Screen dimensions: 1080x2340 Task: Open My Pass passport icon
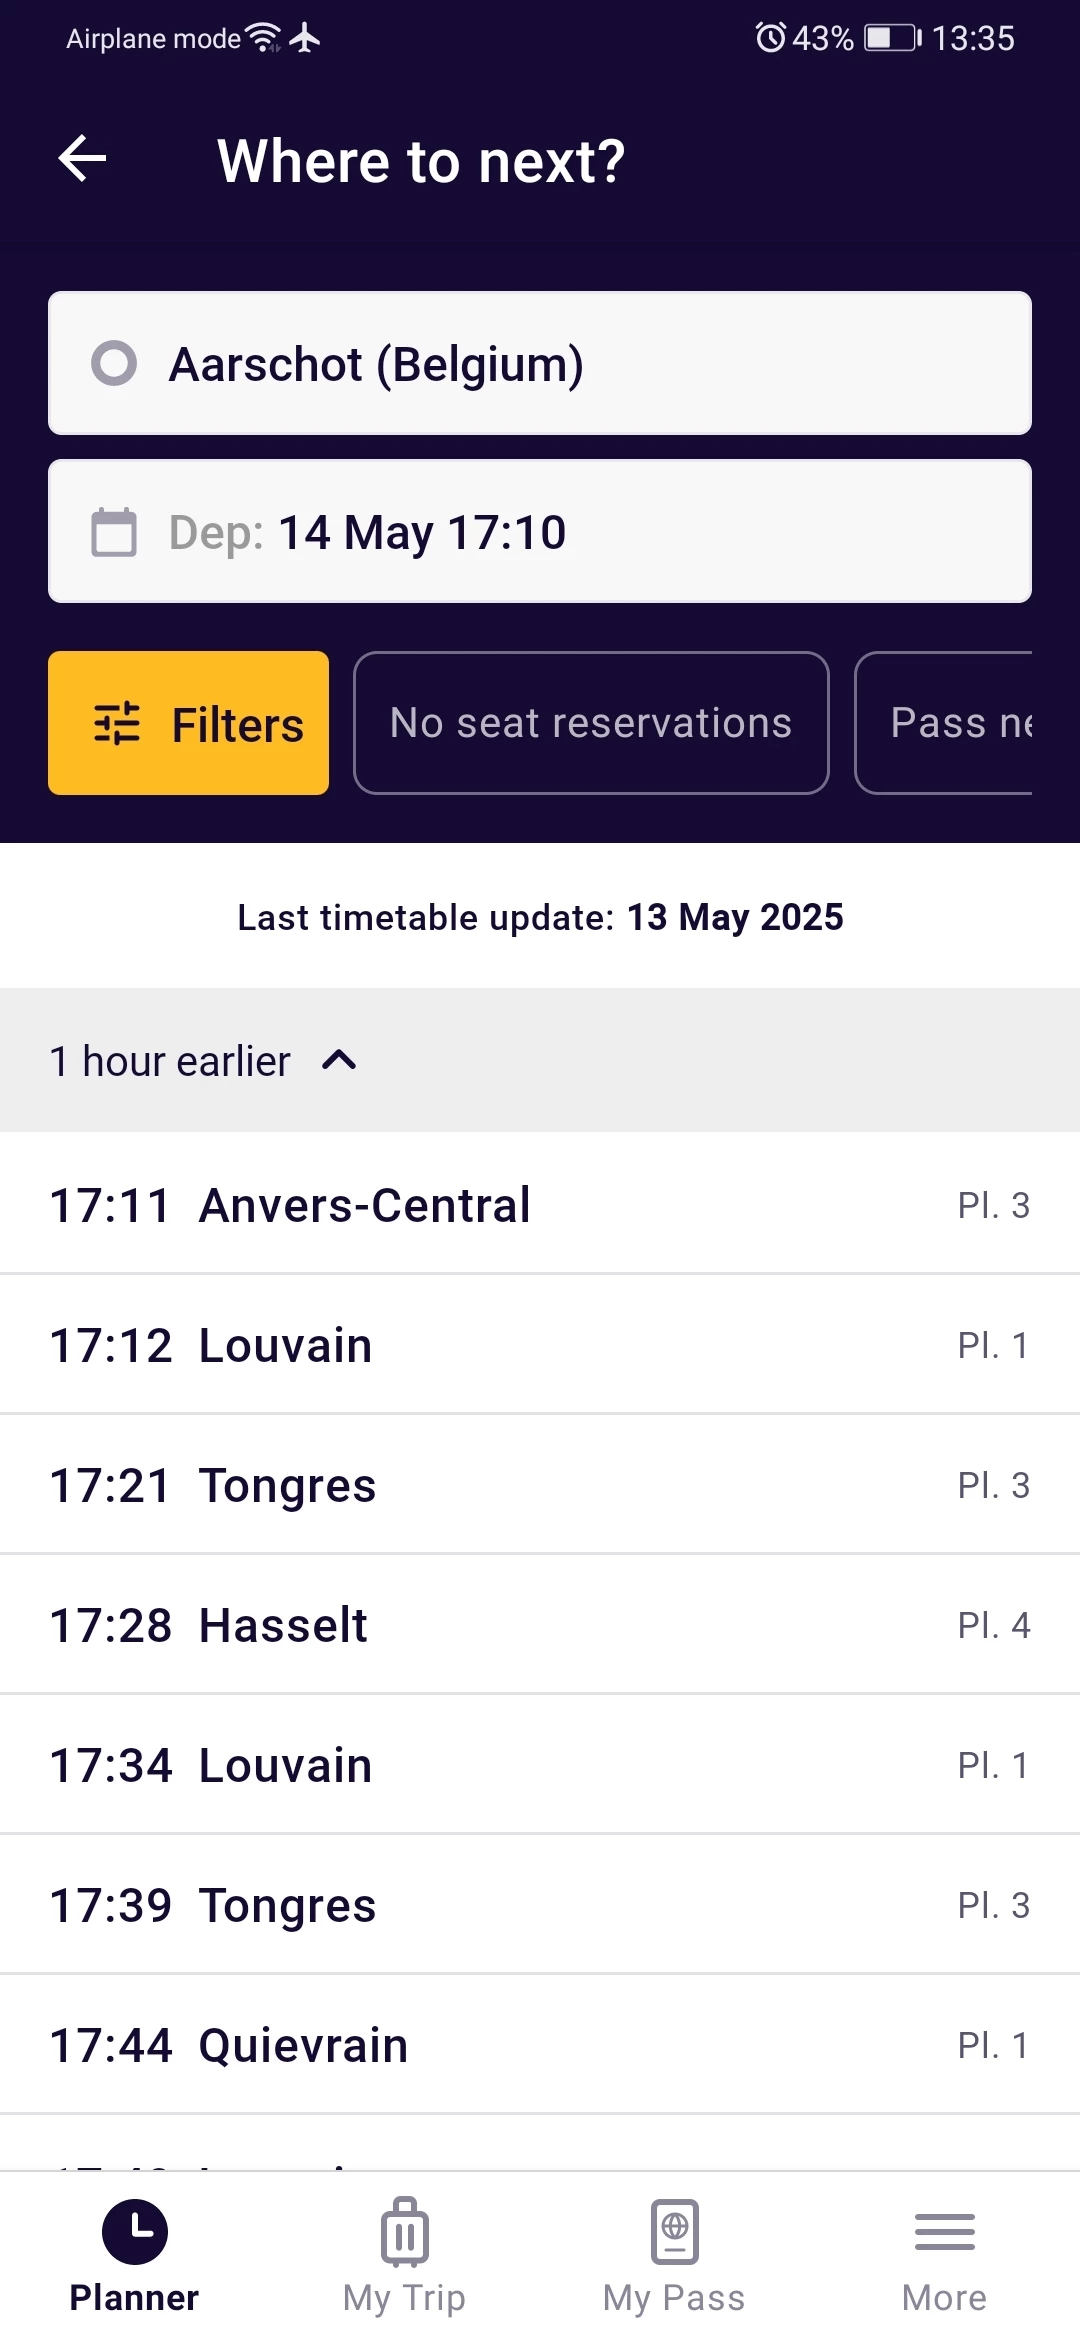(x=674, y=2232)
